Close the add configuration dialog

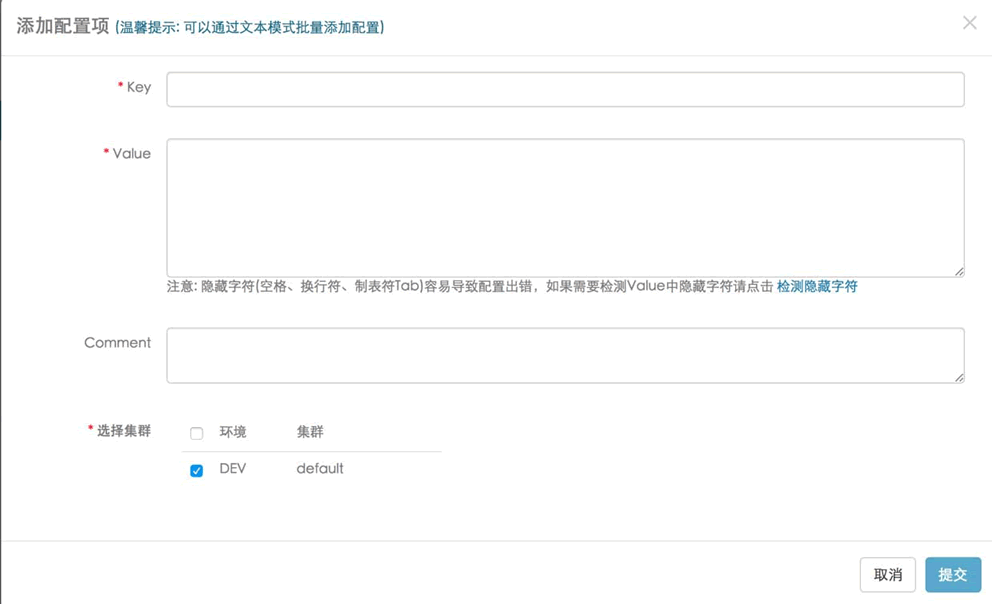[969, 23]
